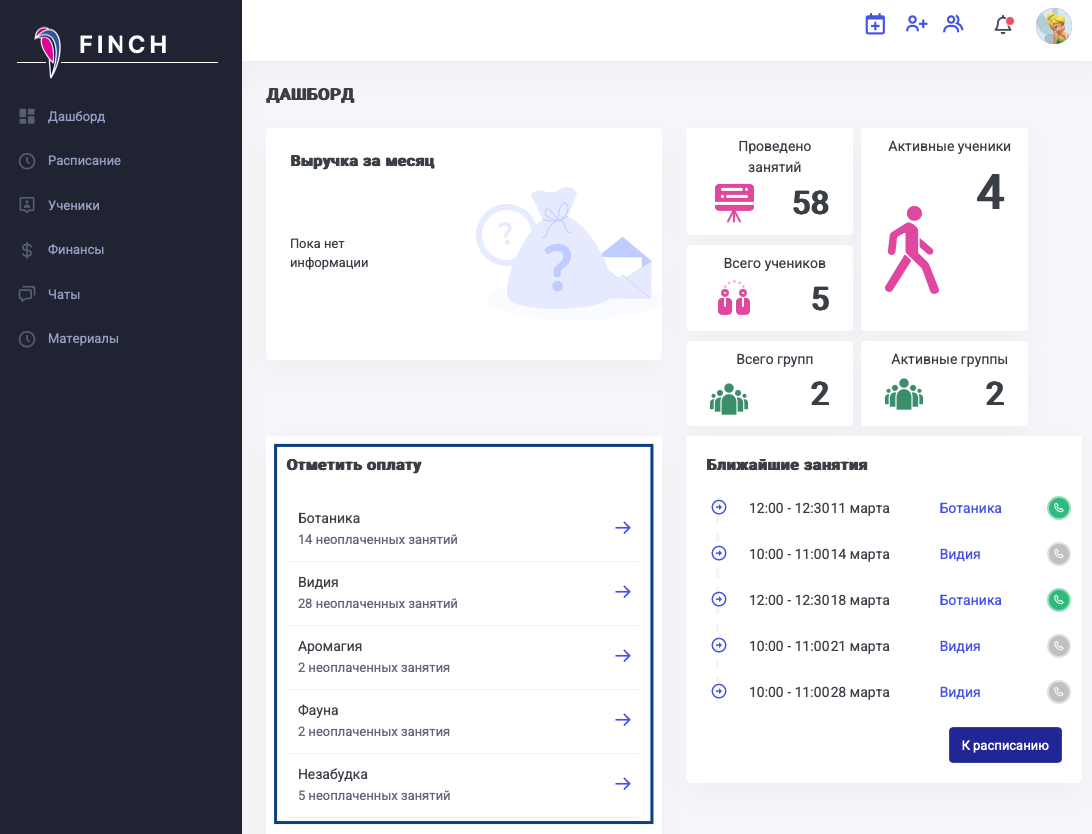The width and height of the screenshot is (1092, 834).
Task: Click the add student icon in header
Action: click(x=916, y=25)
